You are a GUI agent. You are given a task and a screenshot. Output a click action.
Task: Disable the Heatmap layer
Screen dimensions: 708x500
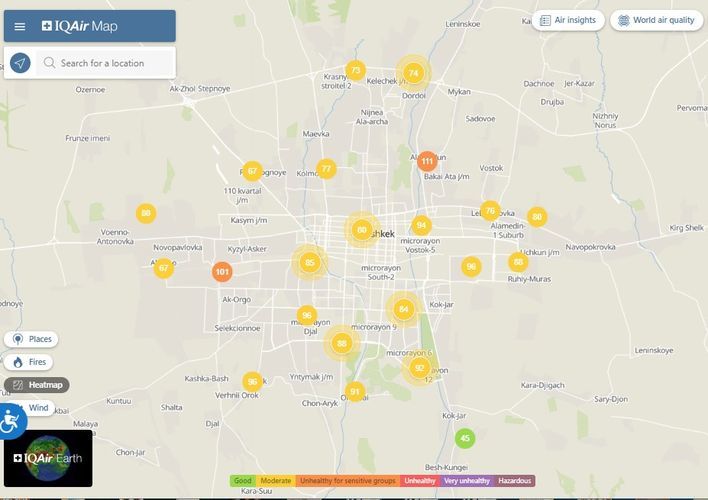(x=36, y=385)
